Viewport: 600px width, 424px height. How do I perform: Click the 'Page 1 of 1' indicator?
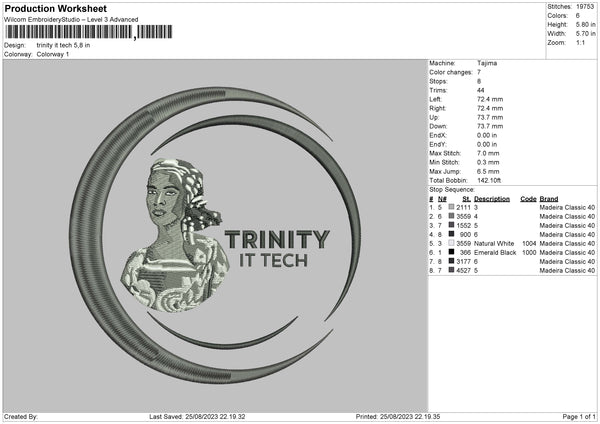[x=579, y=417]
